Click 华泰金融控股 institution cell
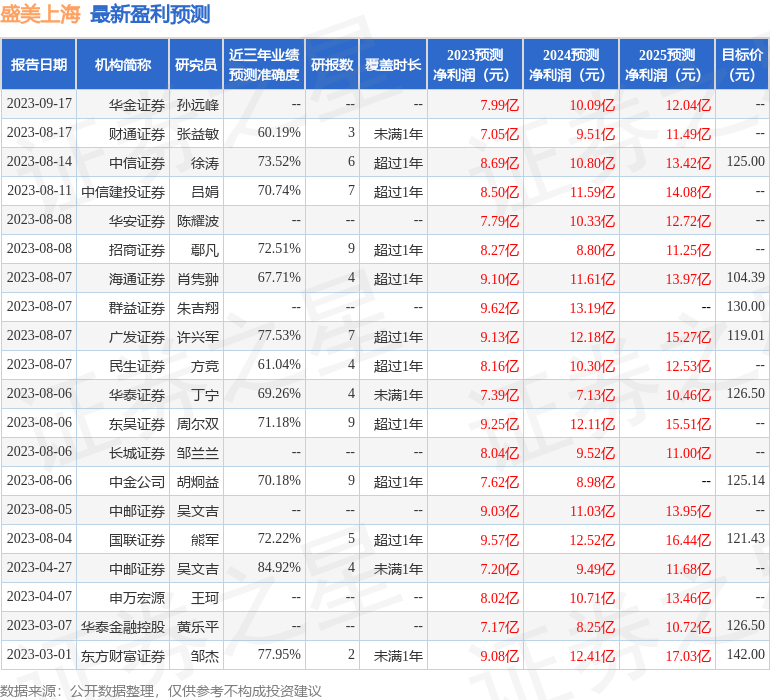The image size is (770, 700). 123,627
